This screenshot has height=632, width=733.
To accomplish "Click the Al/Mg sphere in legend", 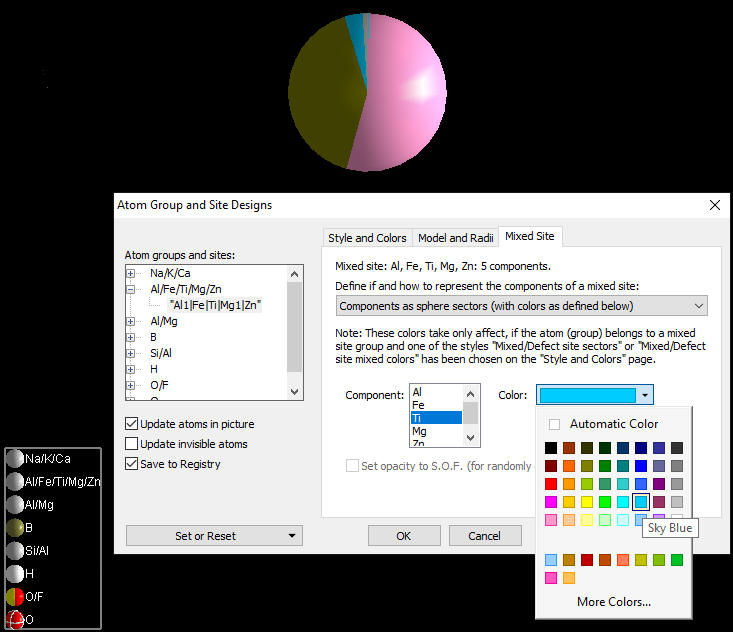I will pyautogui.click(x=15, y=505).
